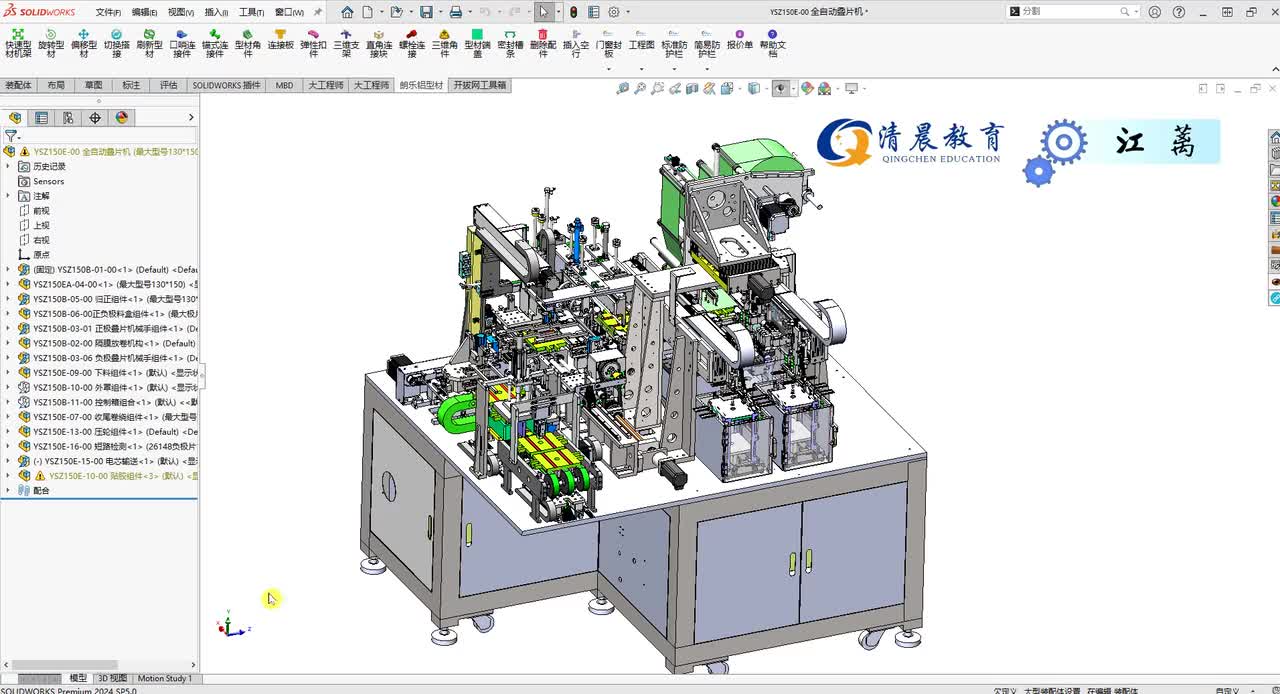Switch to the 装配体 ribbon tab
This screenshot has height=694, width=1280.
[x=18, y=85]
